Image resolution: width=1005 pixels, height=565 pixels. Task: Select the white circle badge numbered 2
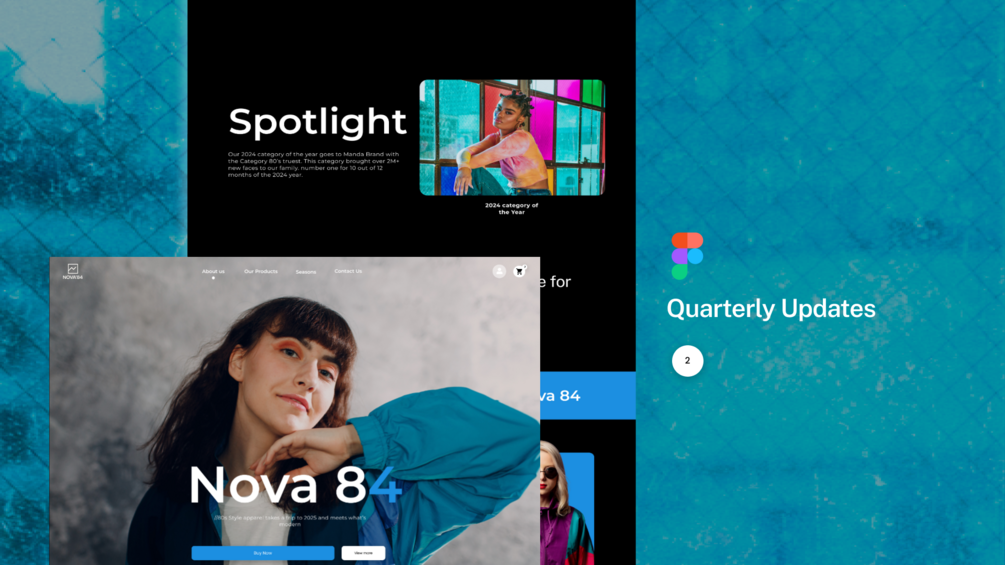687,361
